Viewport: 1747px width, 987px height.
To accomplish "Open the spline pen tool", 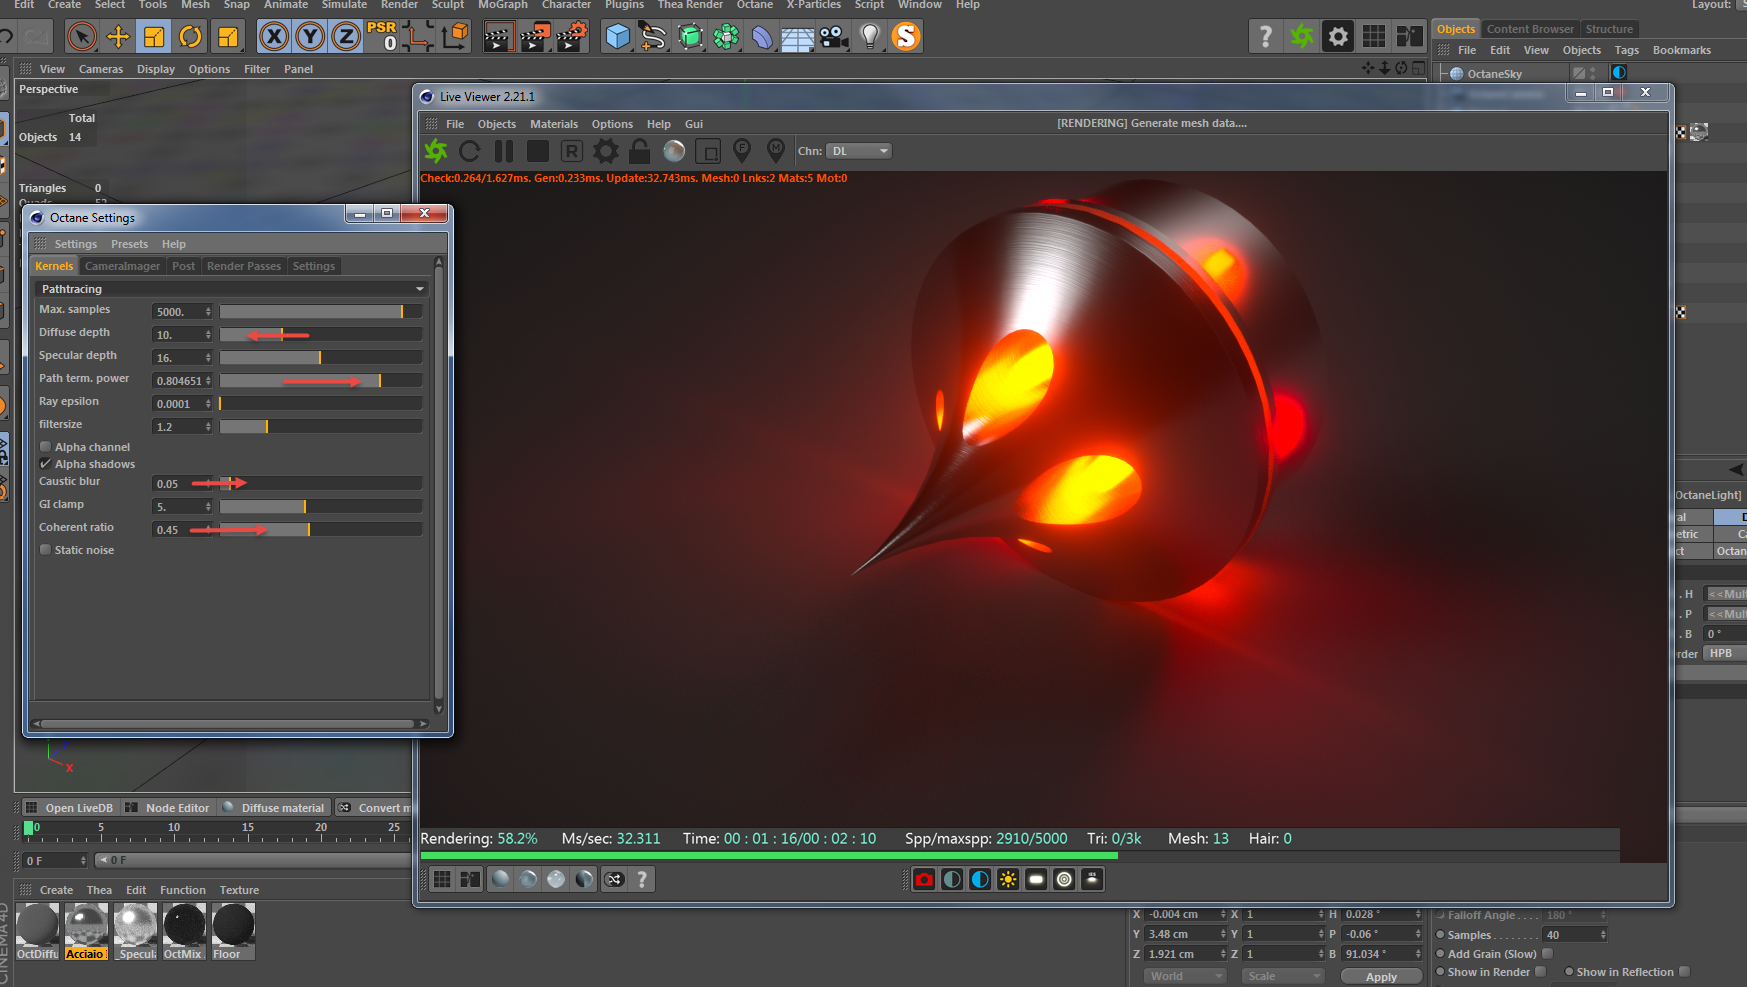I will coord(654,37).
